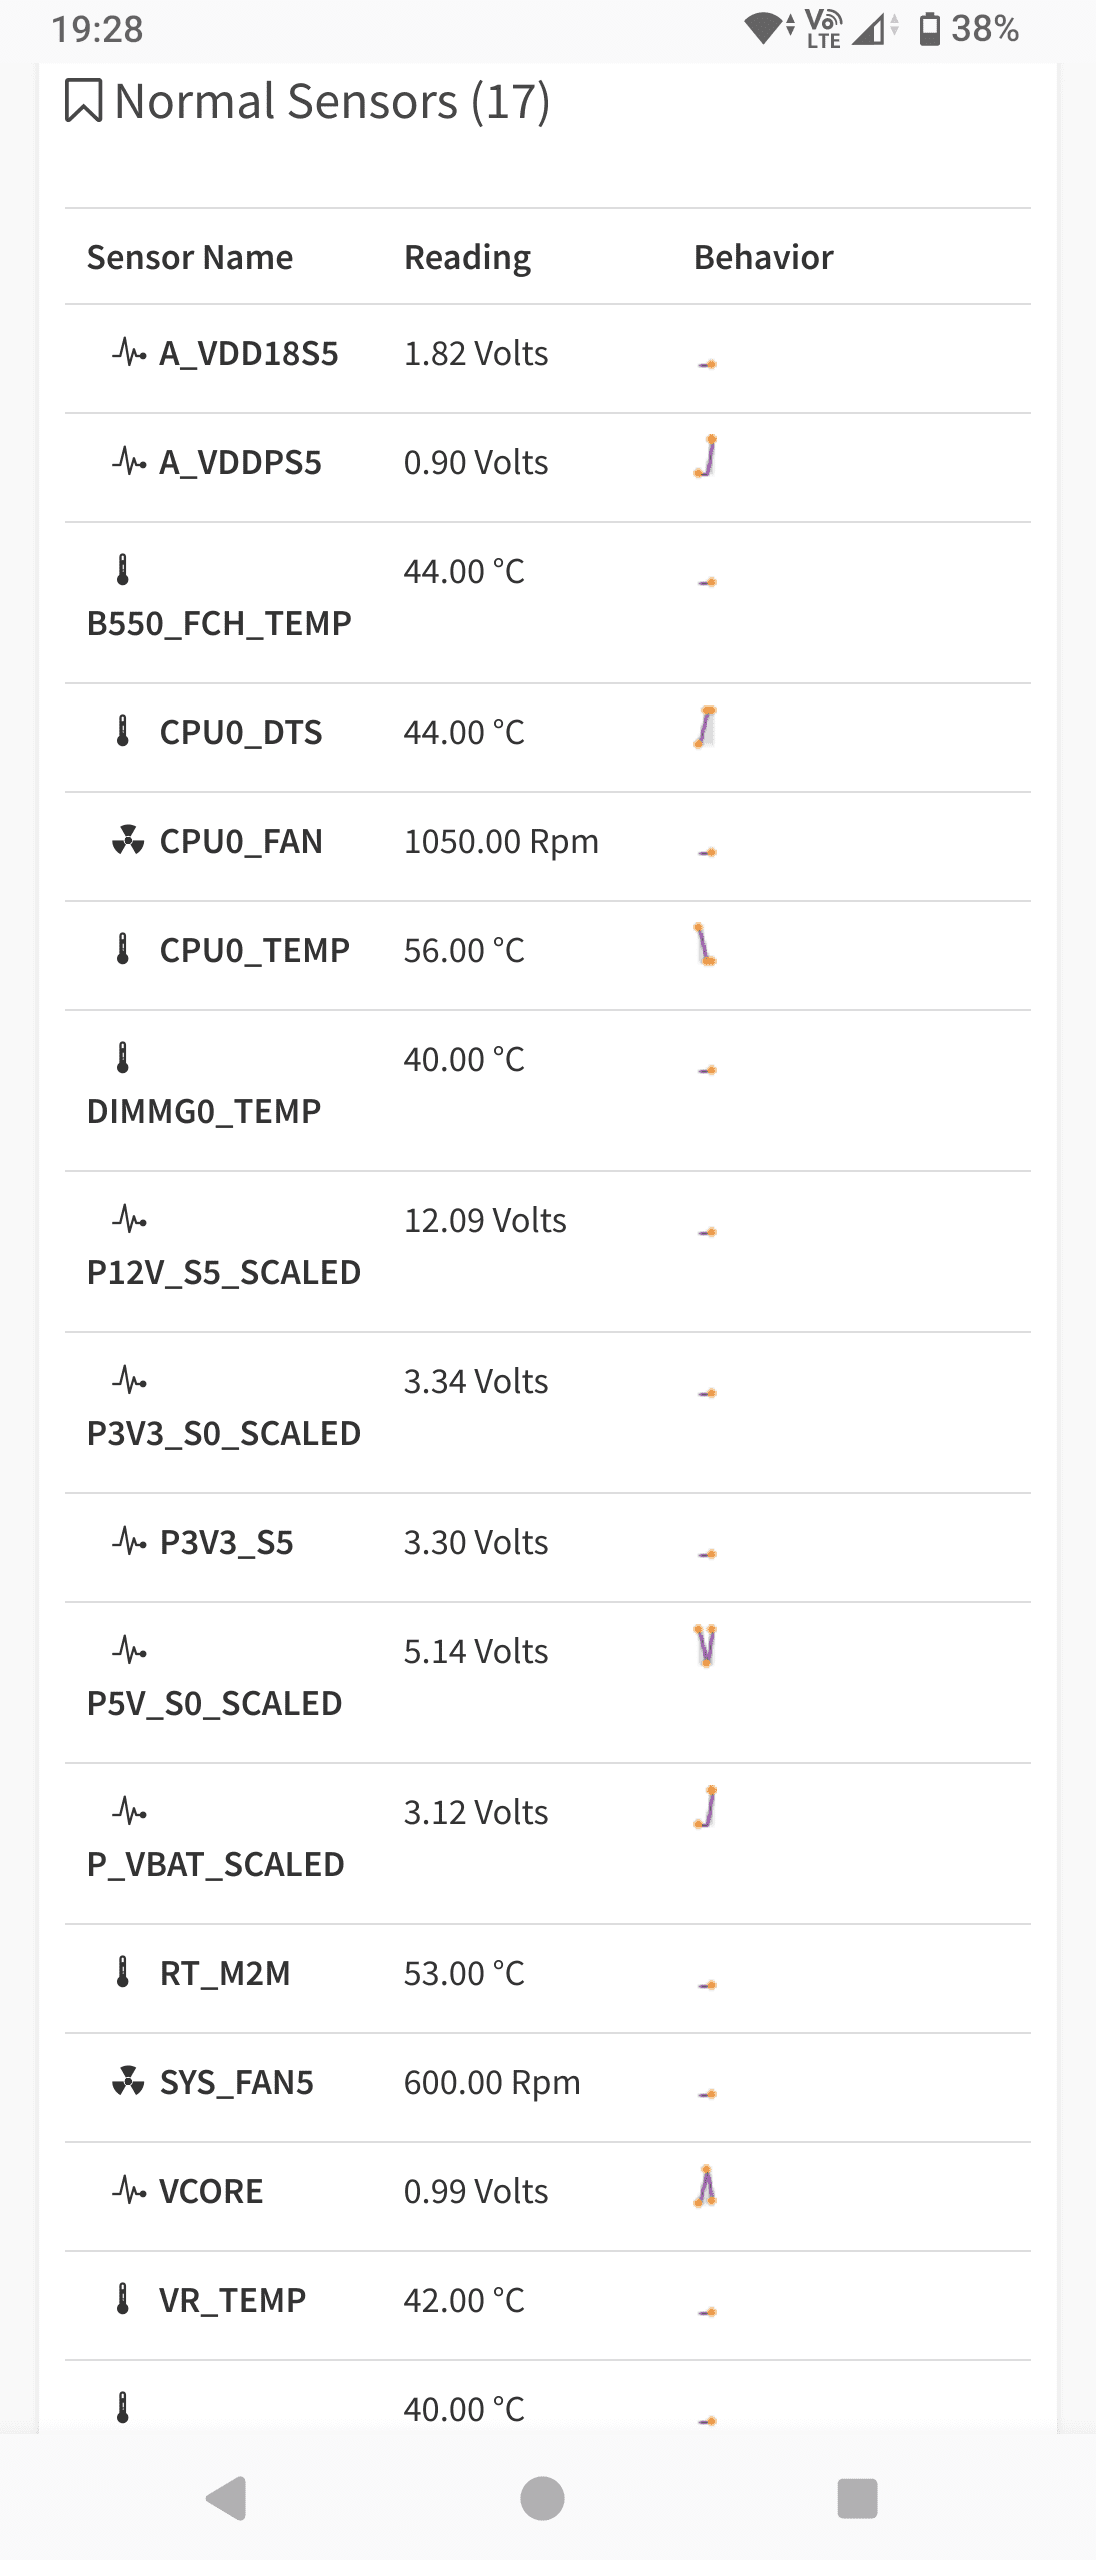The image size is (1096, 2560).
Task: Click the thermometer icon beside CPU0_TEMP
Action: [x=123, y=949]
